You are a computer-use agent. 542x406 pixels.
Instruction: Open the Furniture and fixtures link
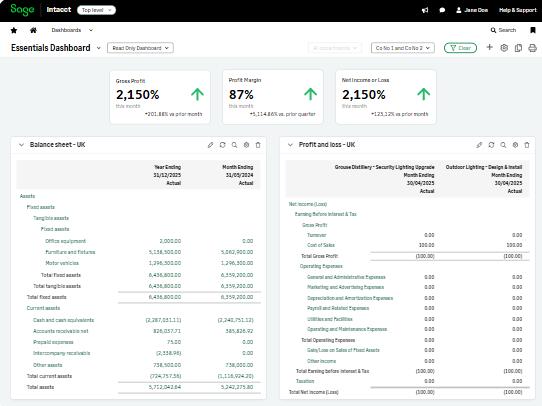point(70,252)
